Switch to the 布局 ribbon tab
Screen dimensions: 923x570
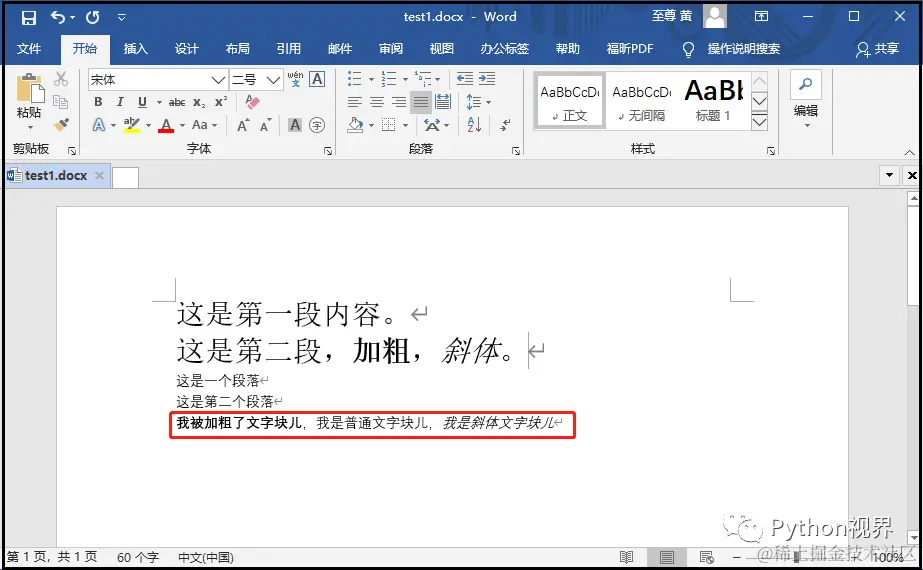coord(238,48)
